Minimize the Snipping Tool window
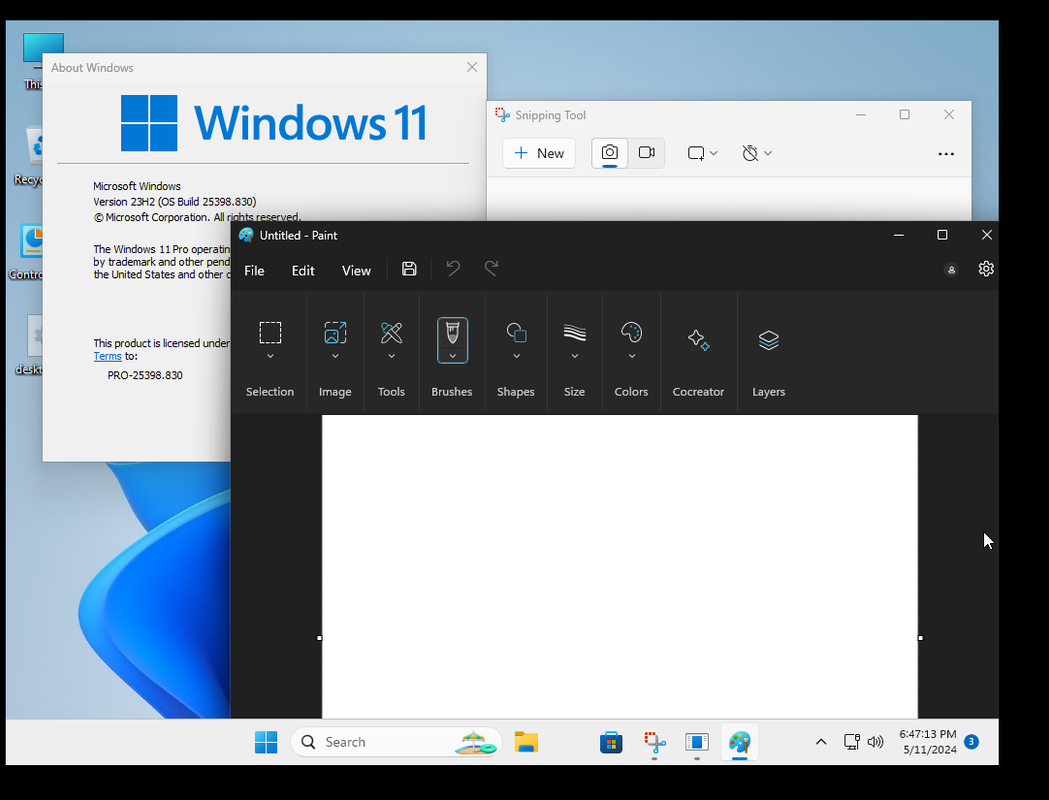Image resolution: width=1049 pixels, height=800 pixels. [861, 115]
